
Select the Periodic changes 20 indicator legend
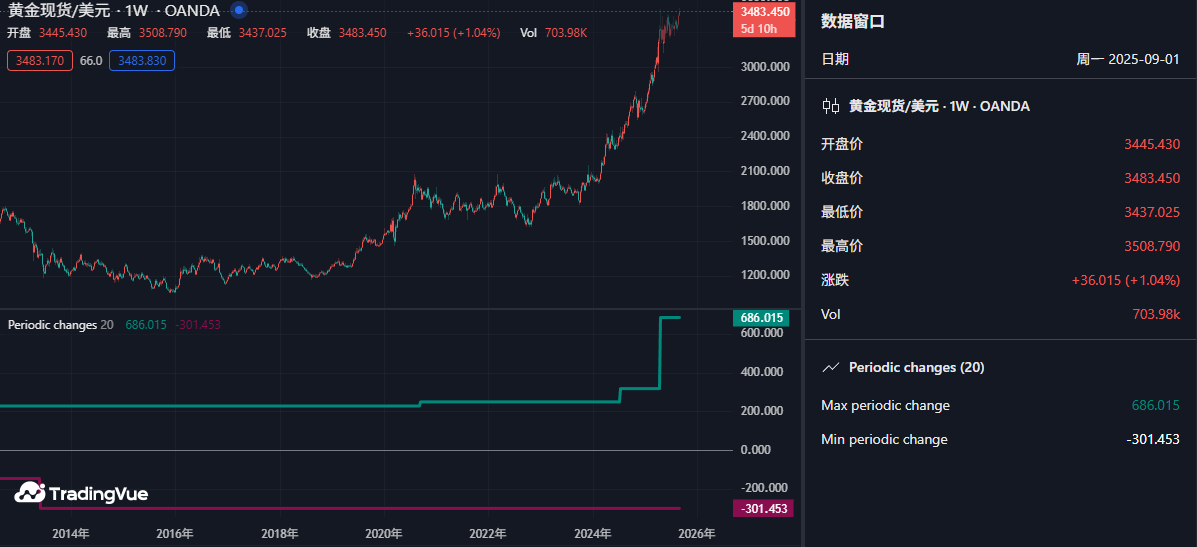tap(60, 325)
